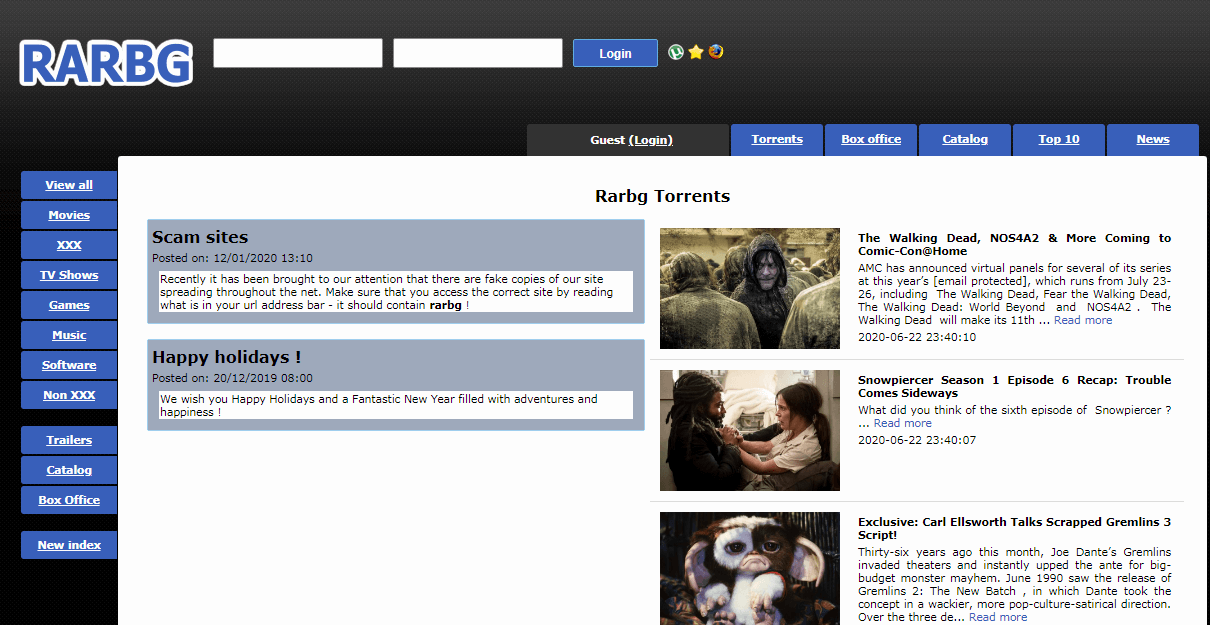Click the Snowpiercer Season 1 Episode 6 headline

coord(1014,386)
